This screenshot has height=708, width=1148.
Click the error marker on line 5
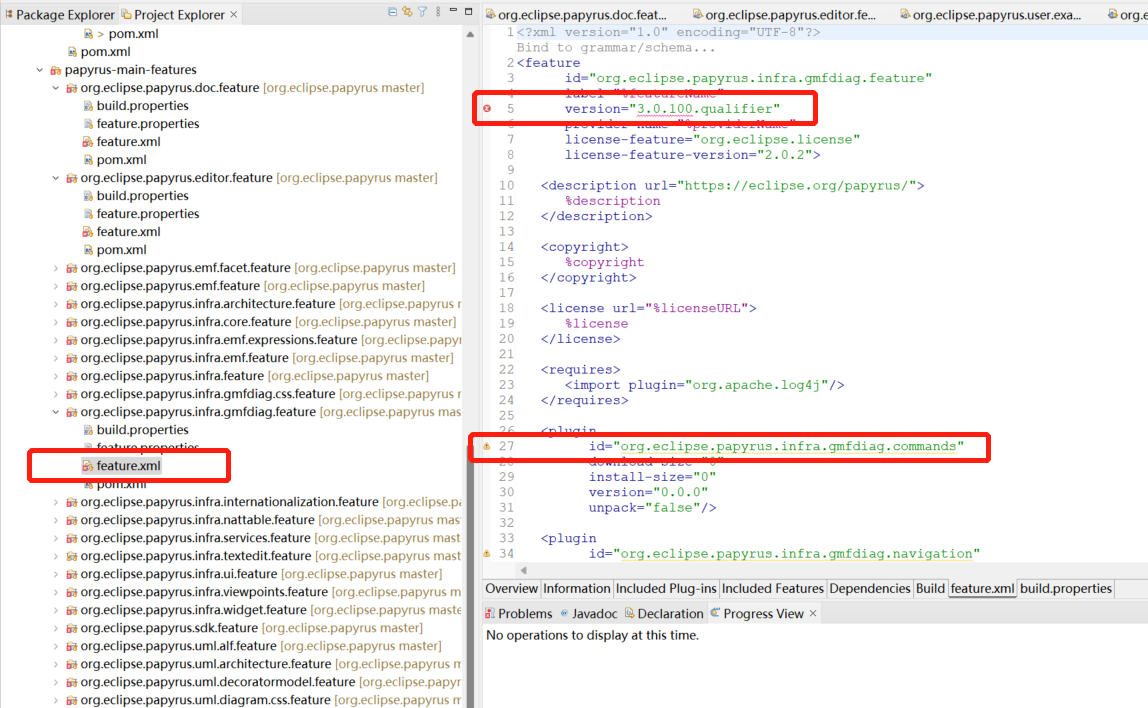[487, 108]
